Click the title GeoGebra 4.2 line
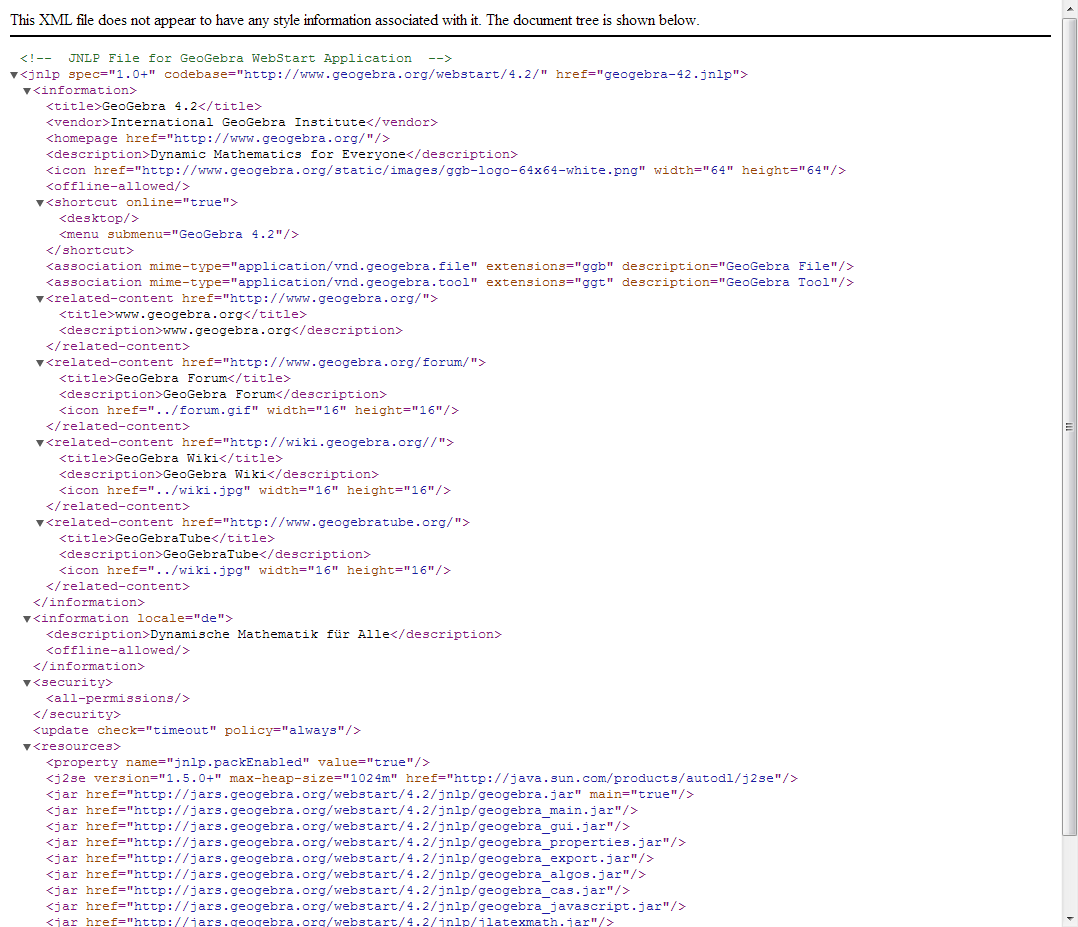 [154, 107]
